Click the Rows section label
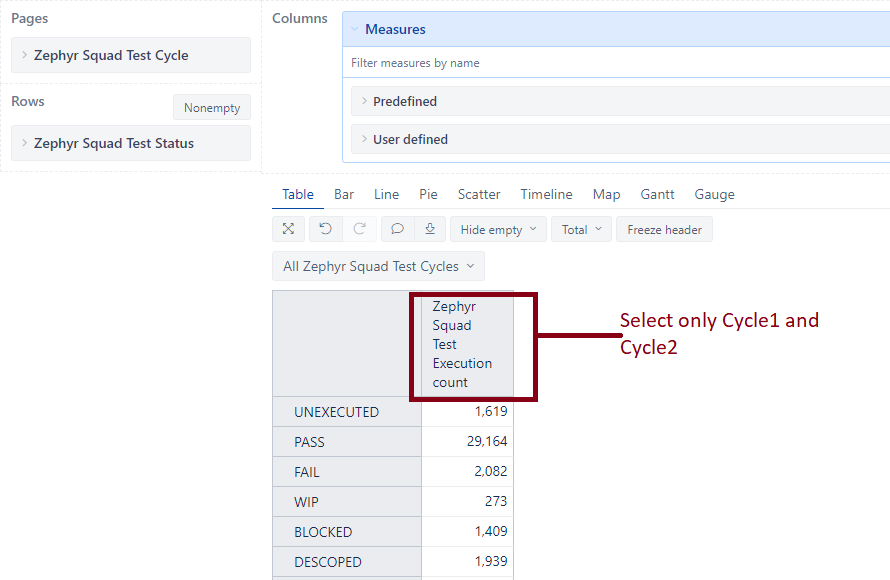Screen dimensions: 890x580 (x=28, y=101)
